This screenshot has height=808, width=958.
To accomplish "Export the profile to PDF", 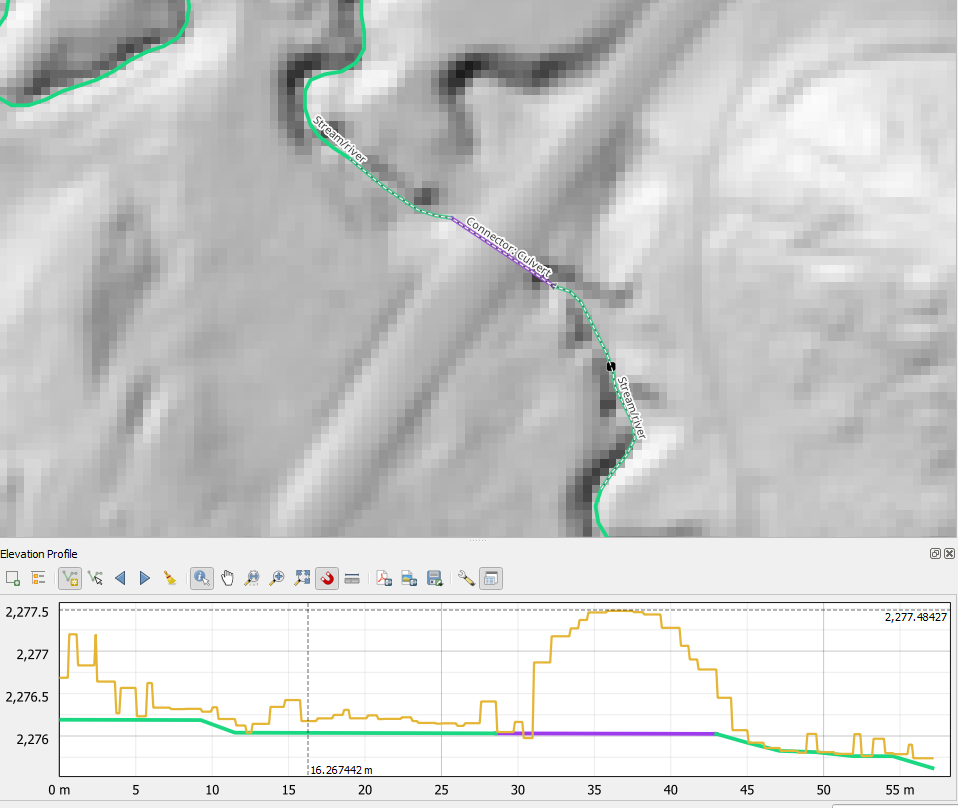I will (x=382, y=577).
